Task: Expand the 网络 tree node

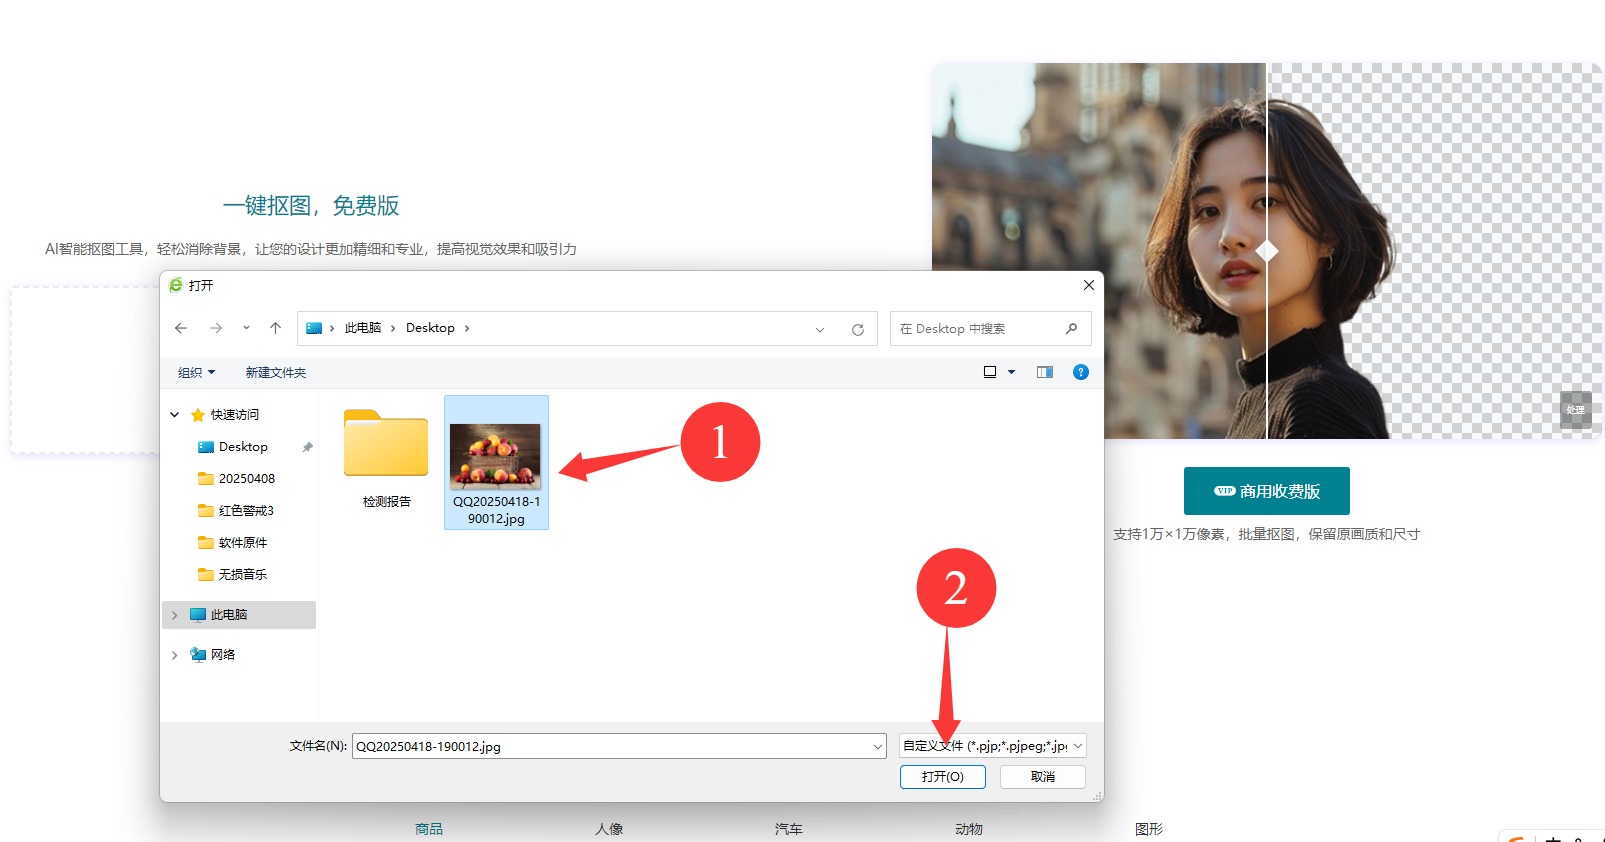Action: coord(175,655)
